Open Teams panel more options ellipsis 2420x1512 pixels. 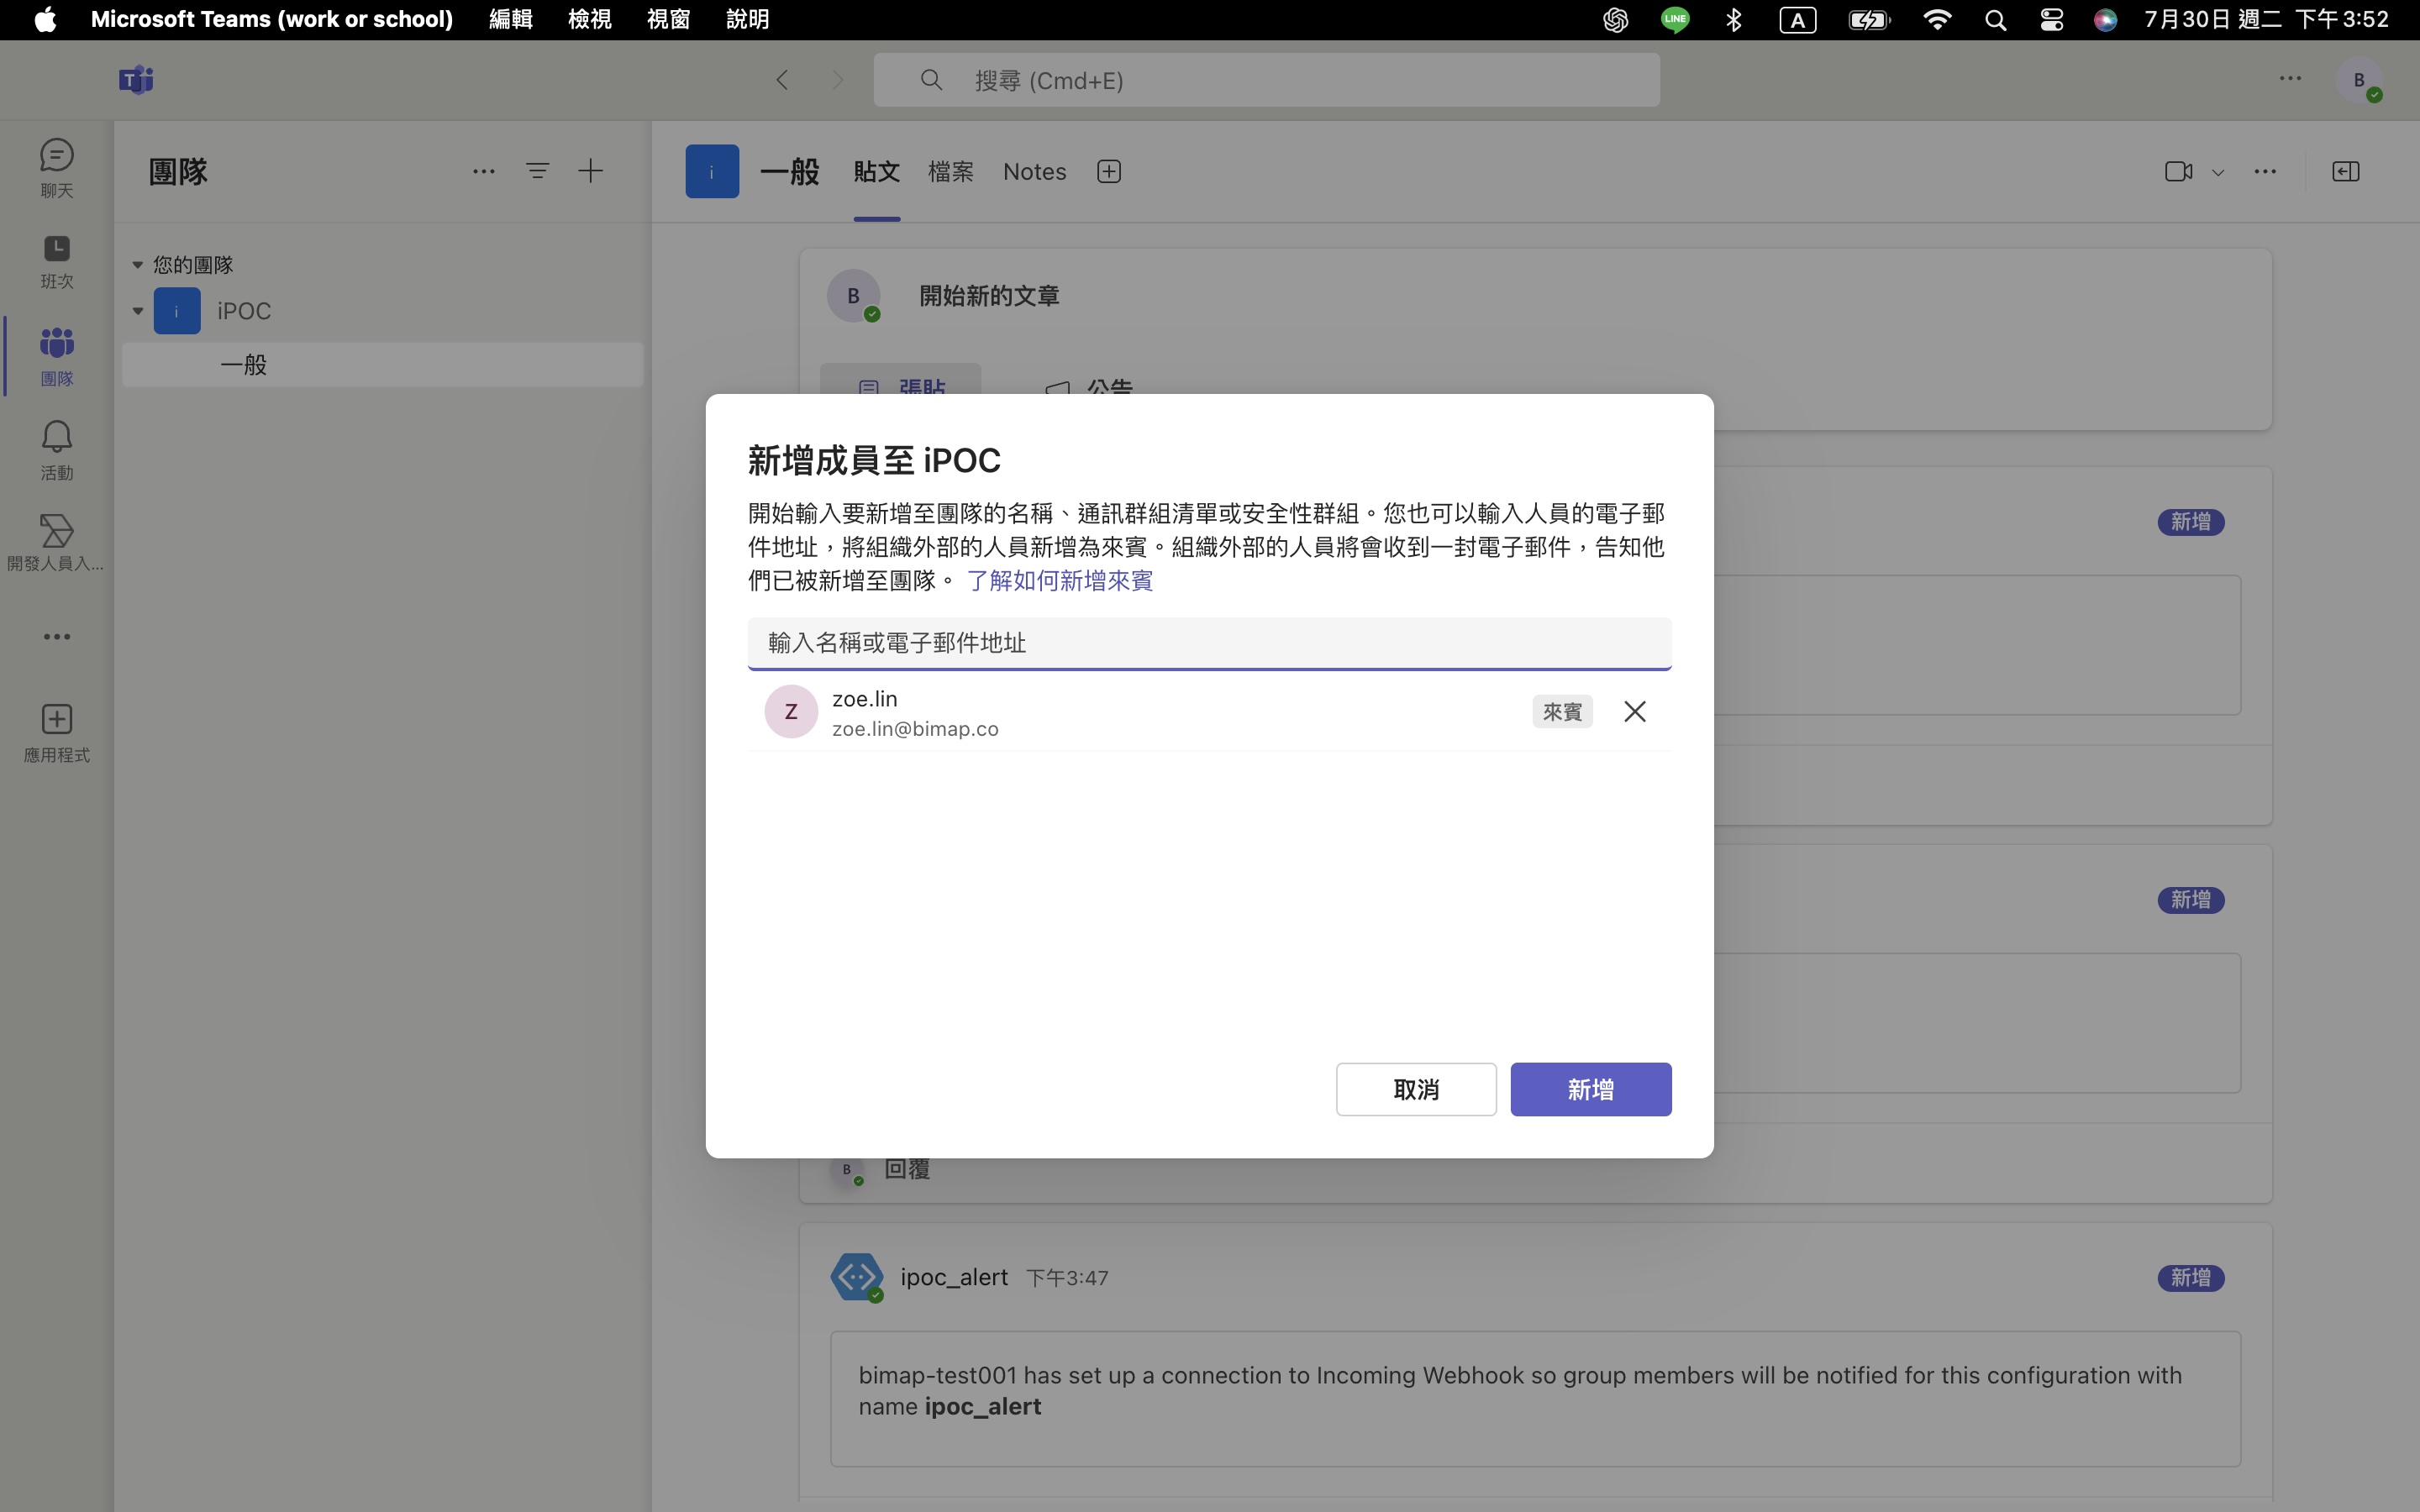[x=484, y=171]
